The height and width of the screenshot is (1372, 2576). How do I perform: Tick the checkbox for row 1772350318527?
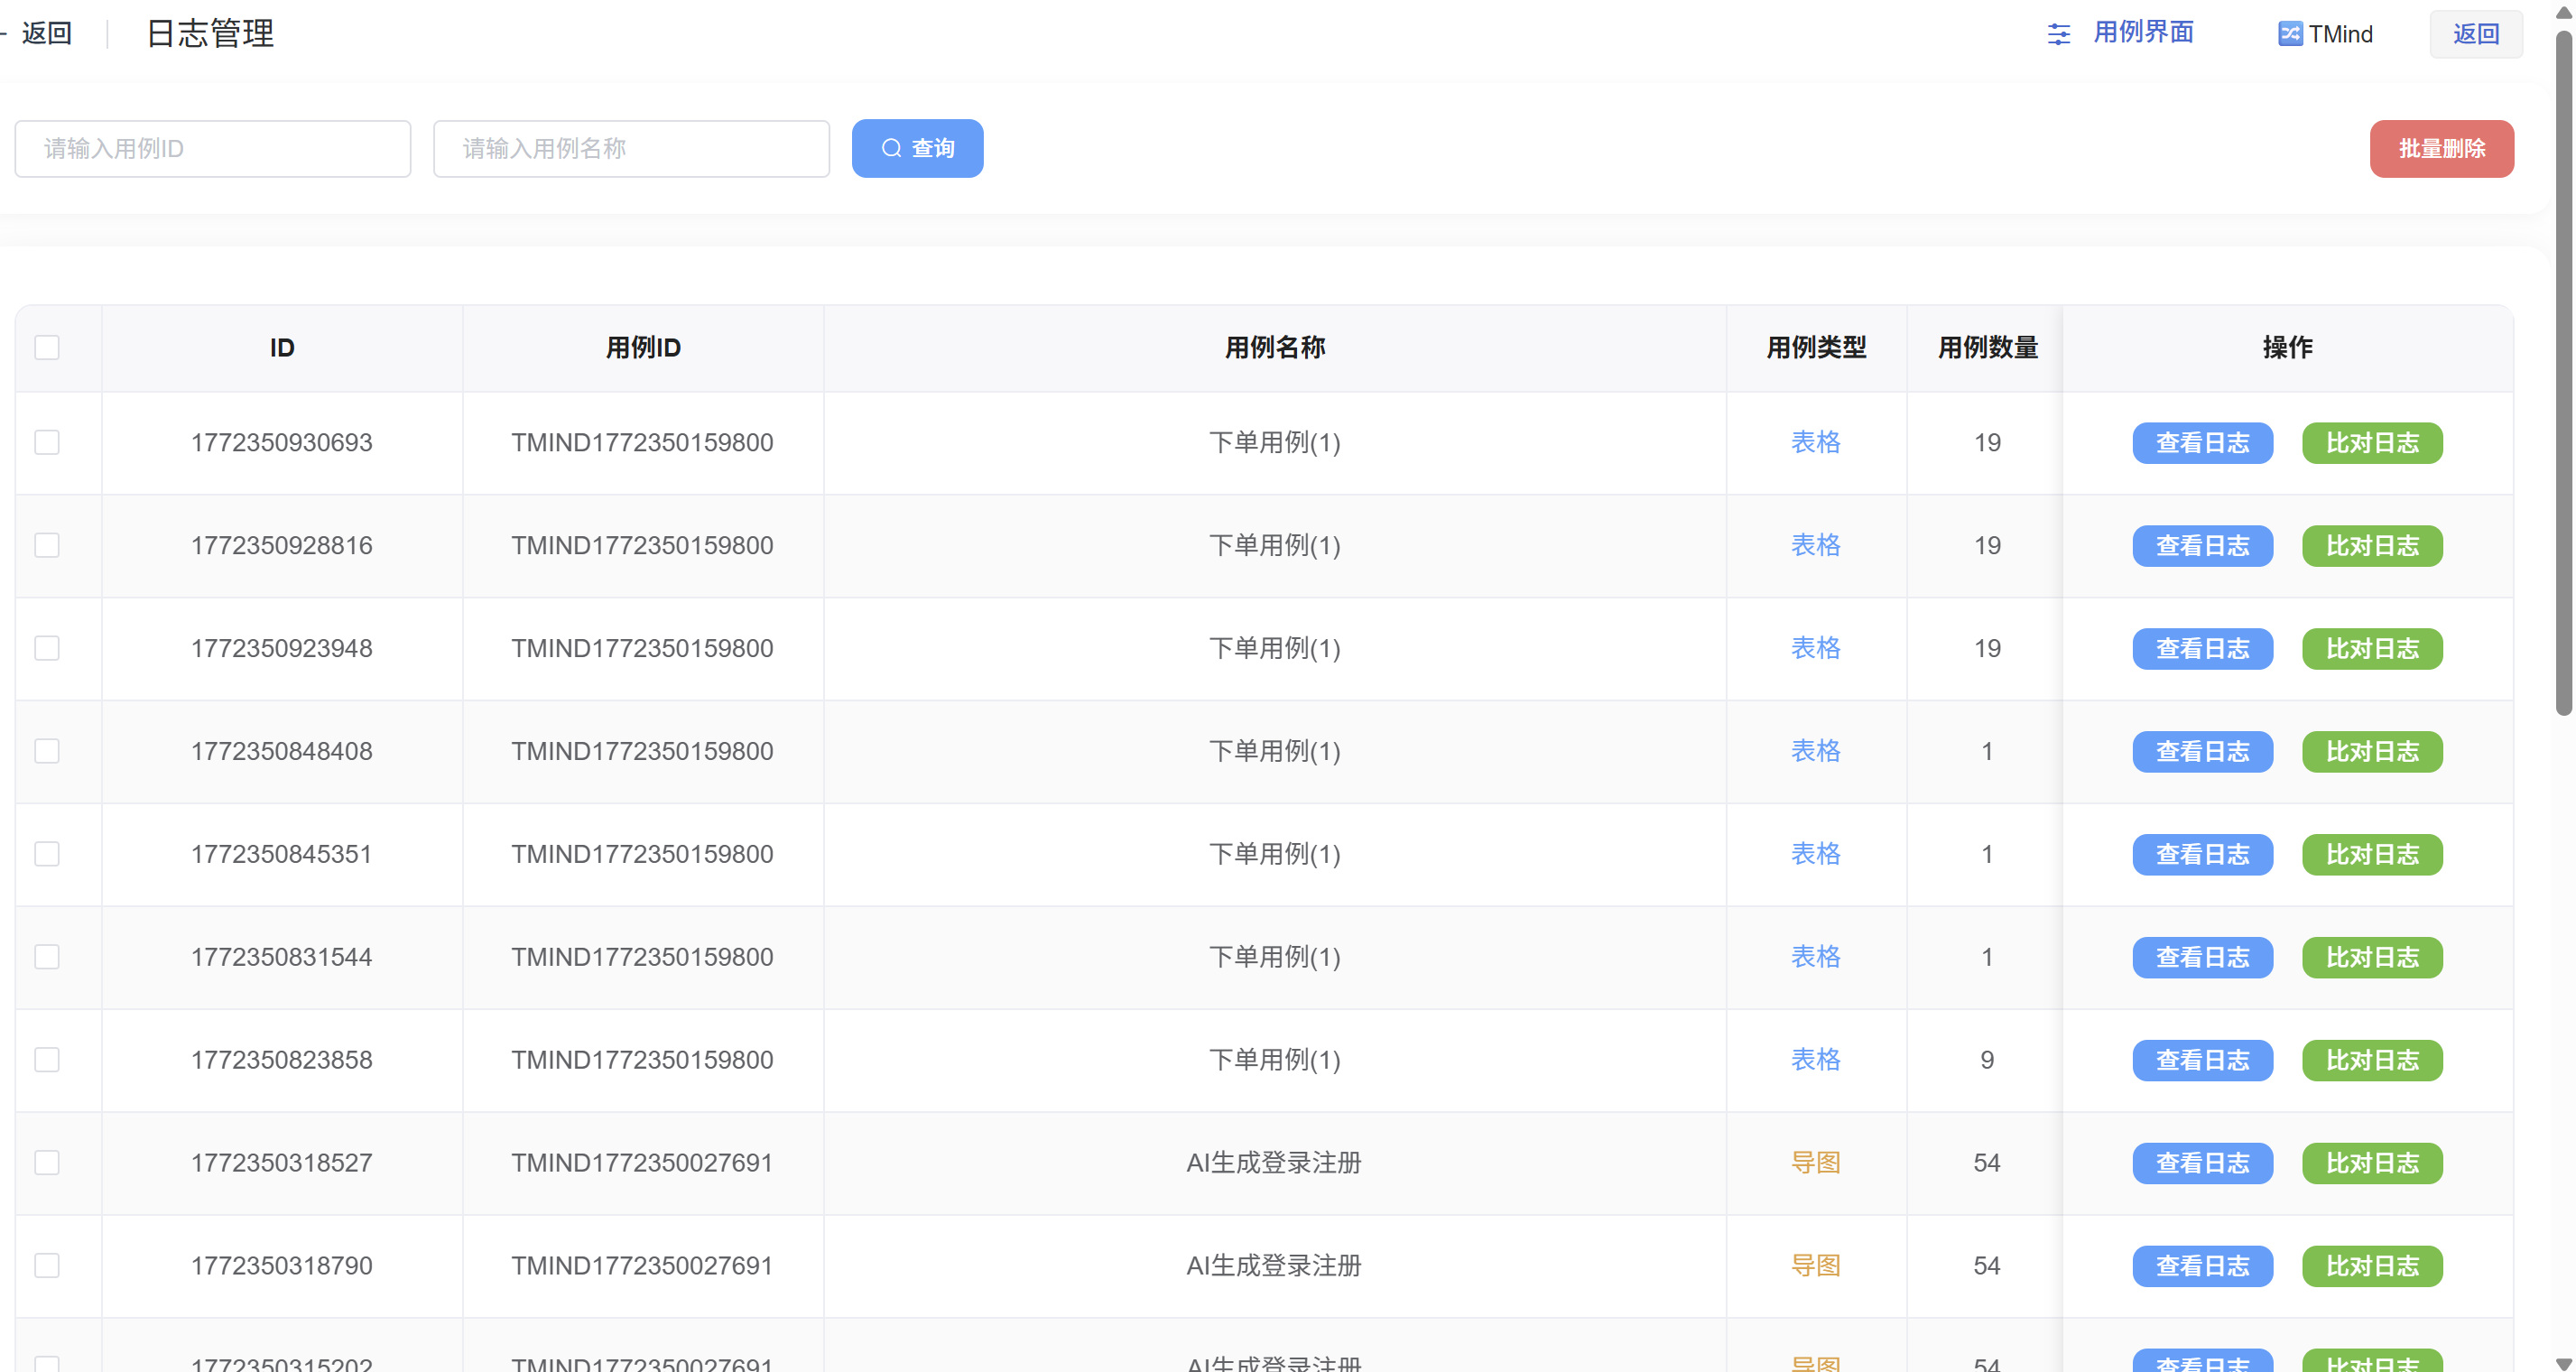coord(47,1162)
